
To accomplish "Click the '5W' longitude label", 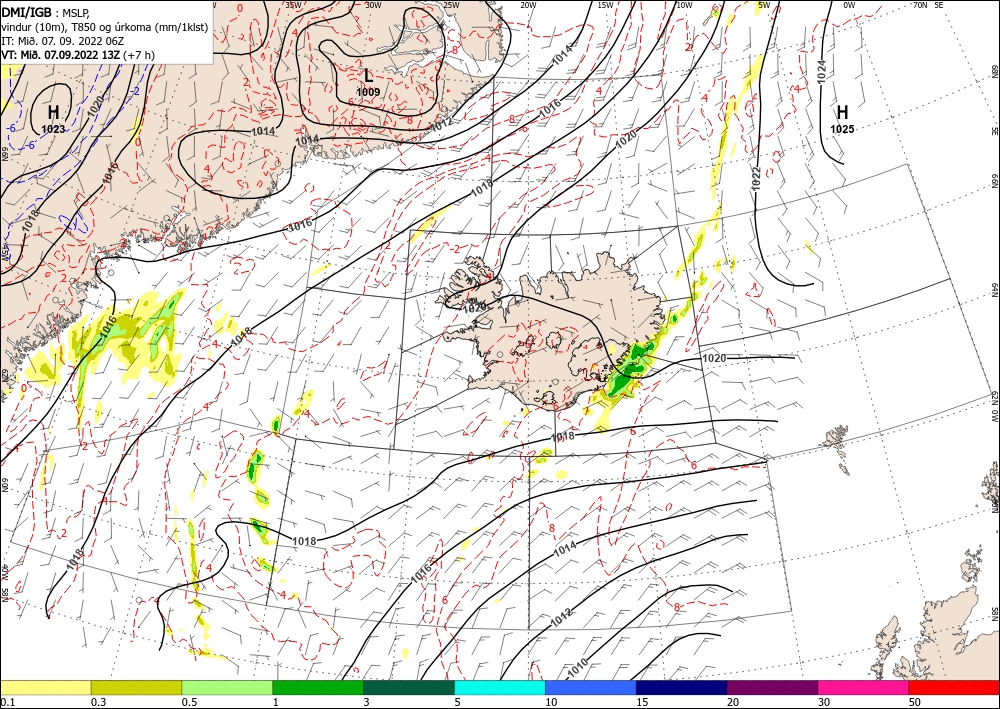I will (x=764, y=5).
